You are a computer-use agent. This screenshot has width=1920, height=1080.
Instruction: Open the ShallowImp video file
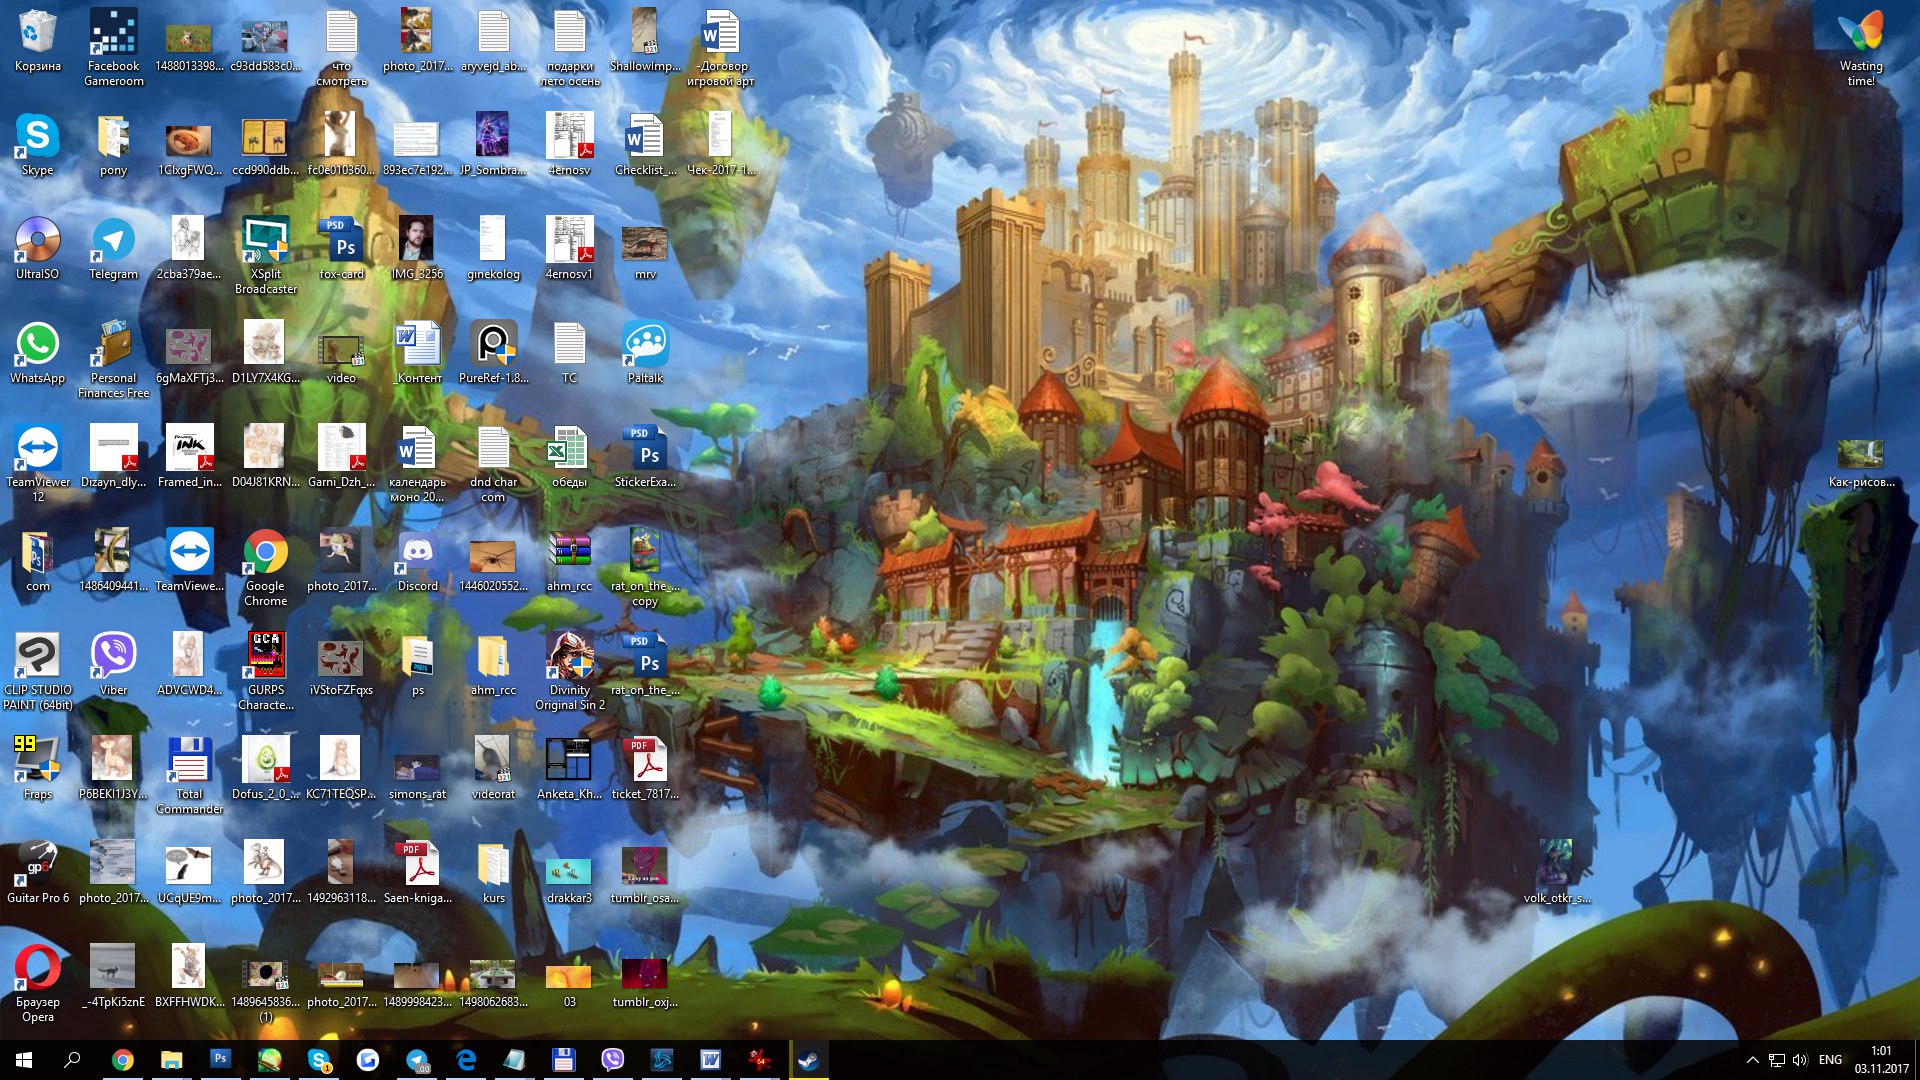click(645, 42)
